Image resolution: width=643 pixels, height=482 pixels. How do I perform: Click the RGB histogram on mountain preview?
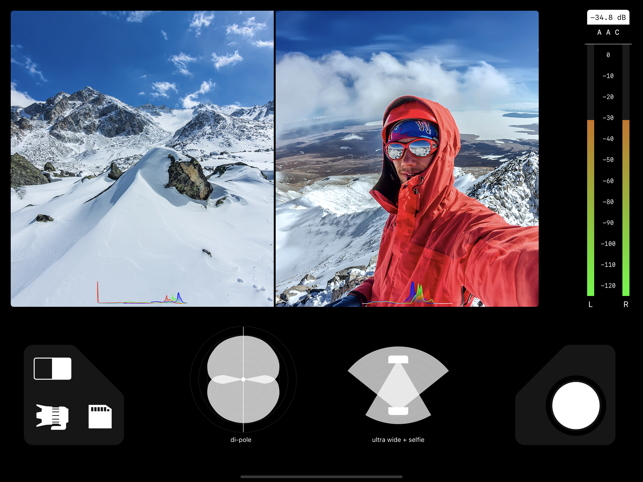pos(141,292)
